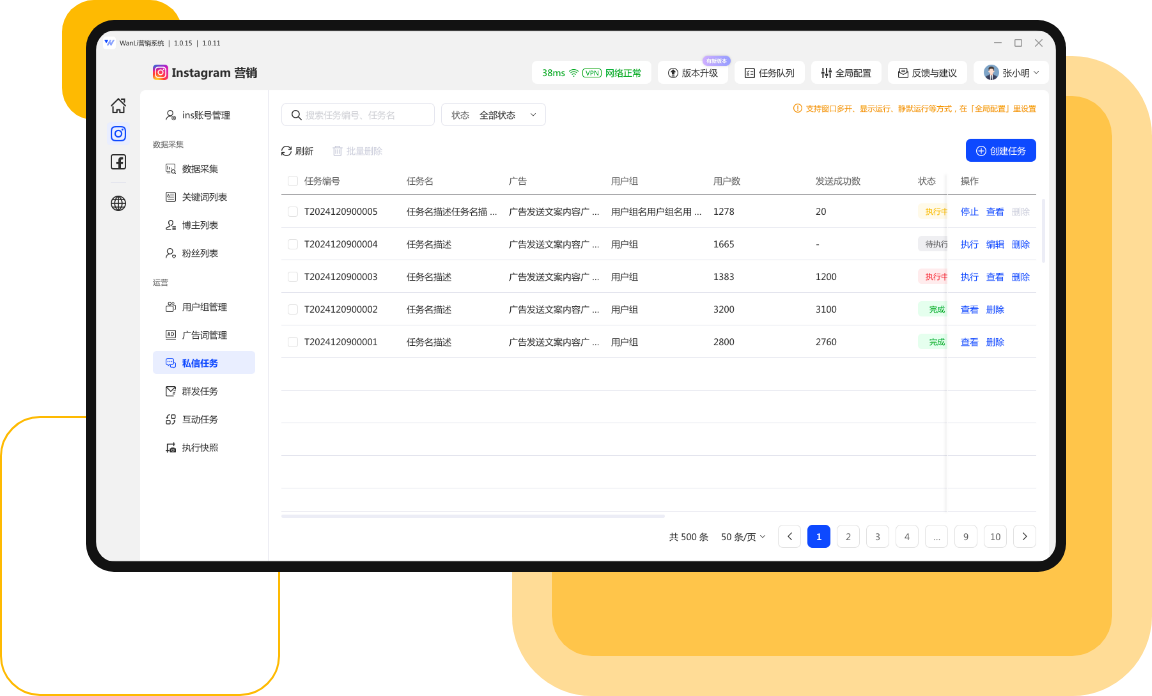Toggle the select-all checkbox in table header
The height and width of the screenshot is (696, 1152).
293,181
